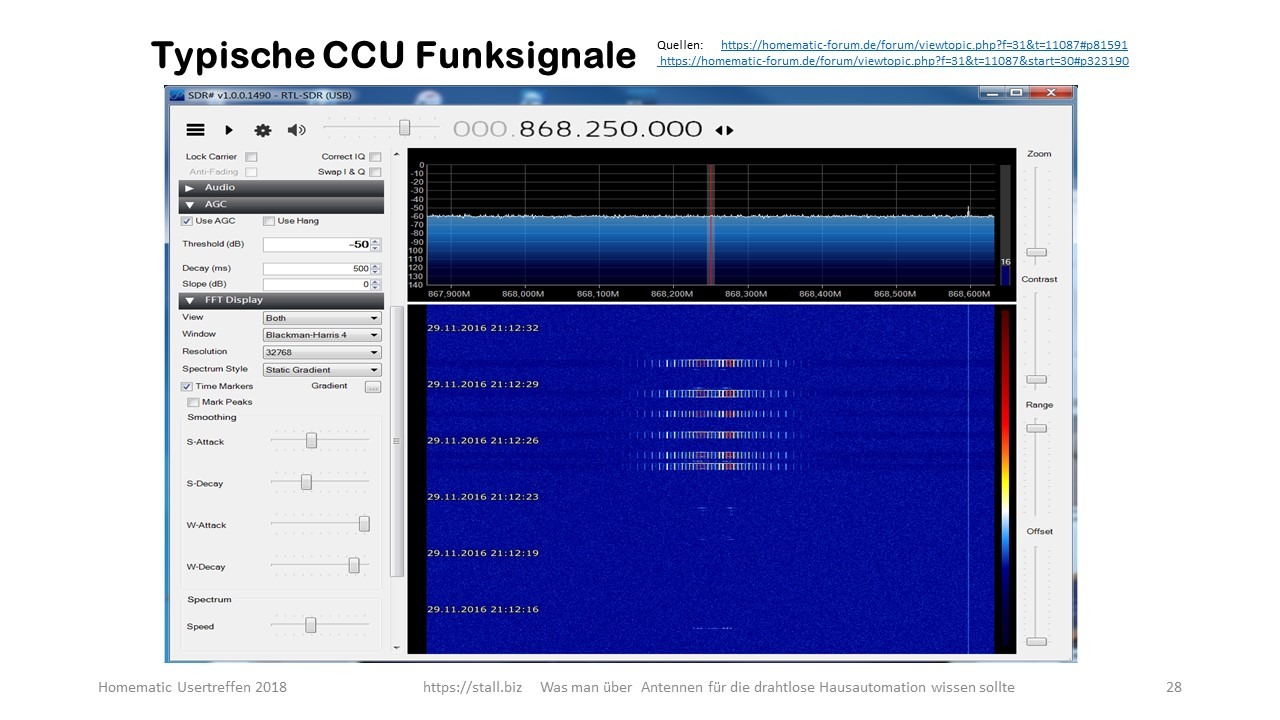
Task: Start the radio with play button
Action: coord(229,130)
